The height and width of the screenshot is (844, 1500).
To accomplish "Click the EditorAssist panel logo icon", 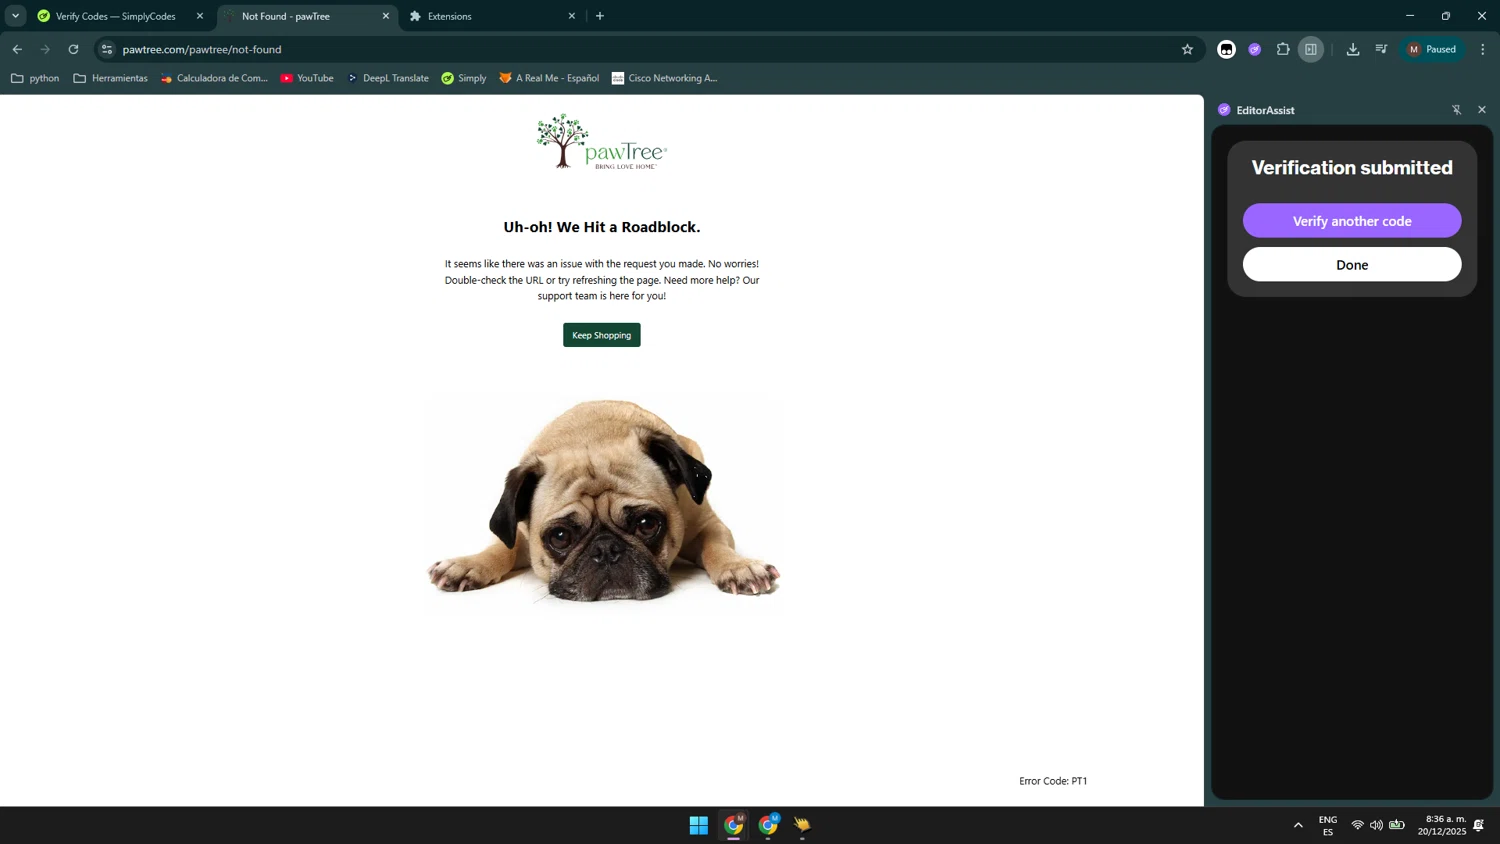I will click(x=1224, y=110).
